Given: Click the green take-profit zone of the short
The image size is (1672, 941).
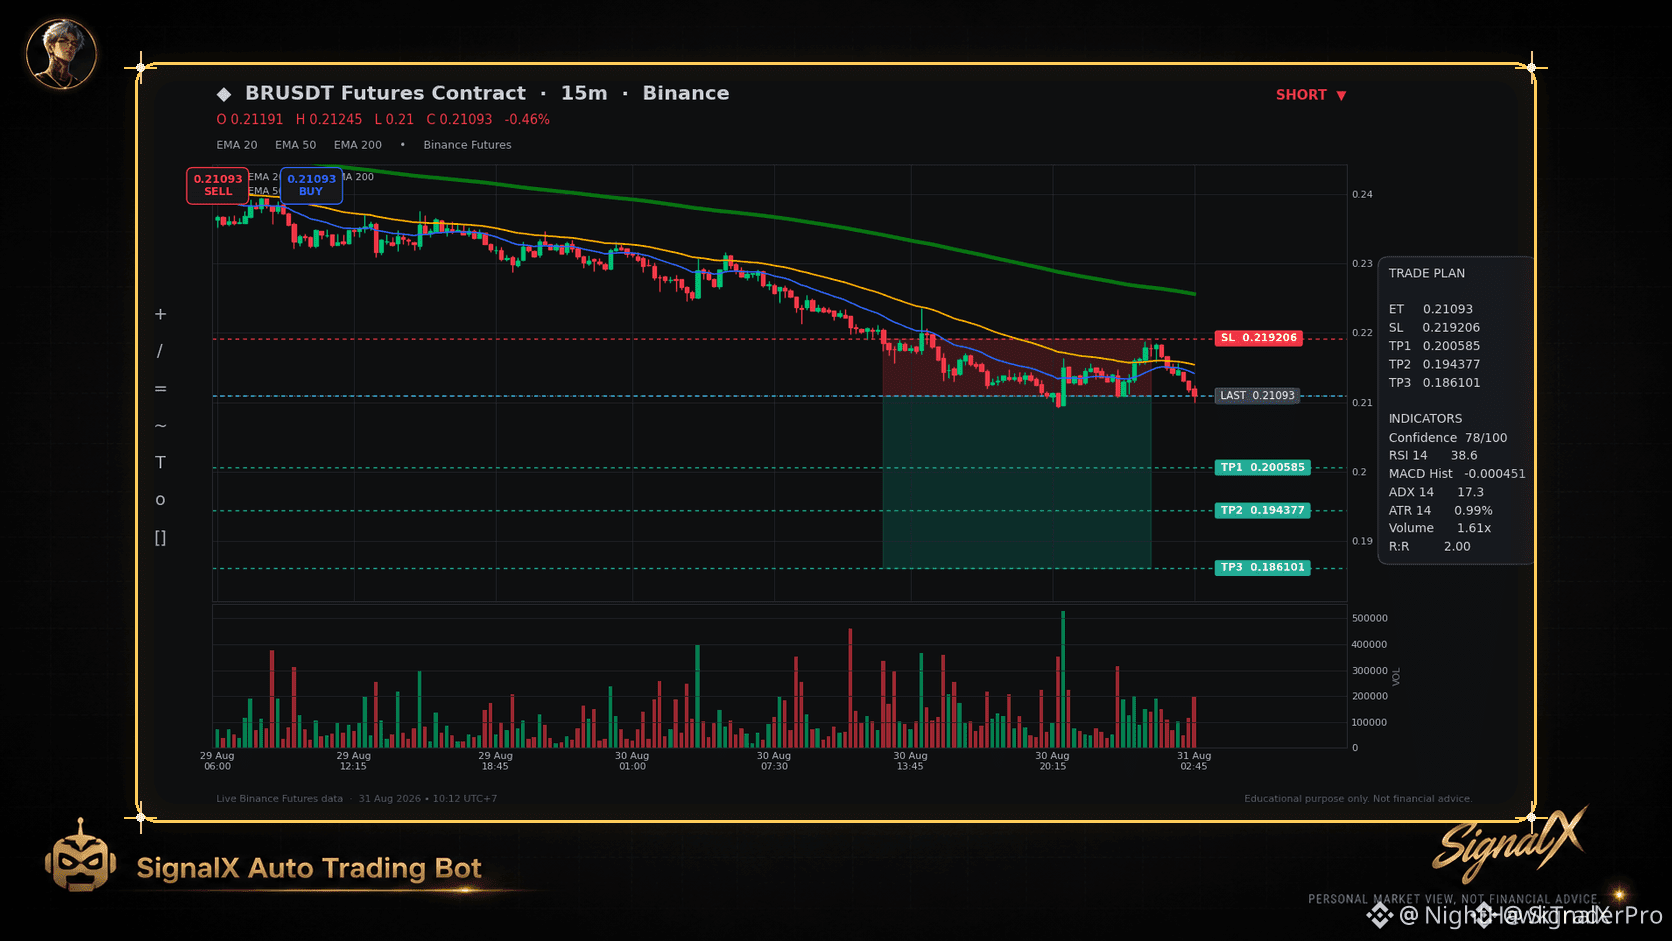Looking at the screenshot, I should [x=1017, y=482].
